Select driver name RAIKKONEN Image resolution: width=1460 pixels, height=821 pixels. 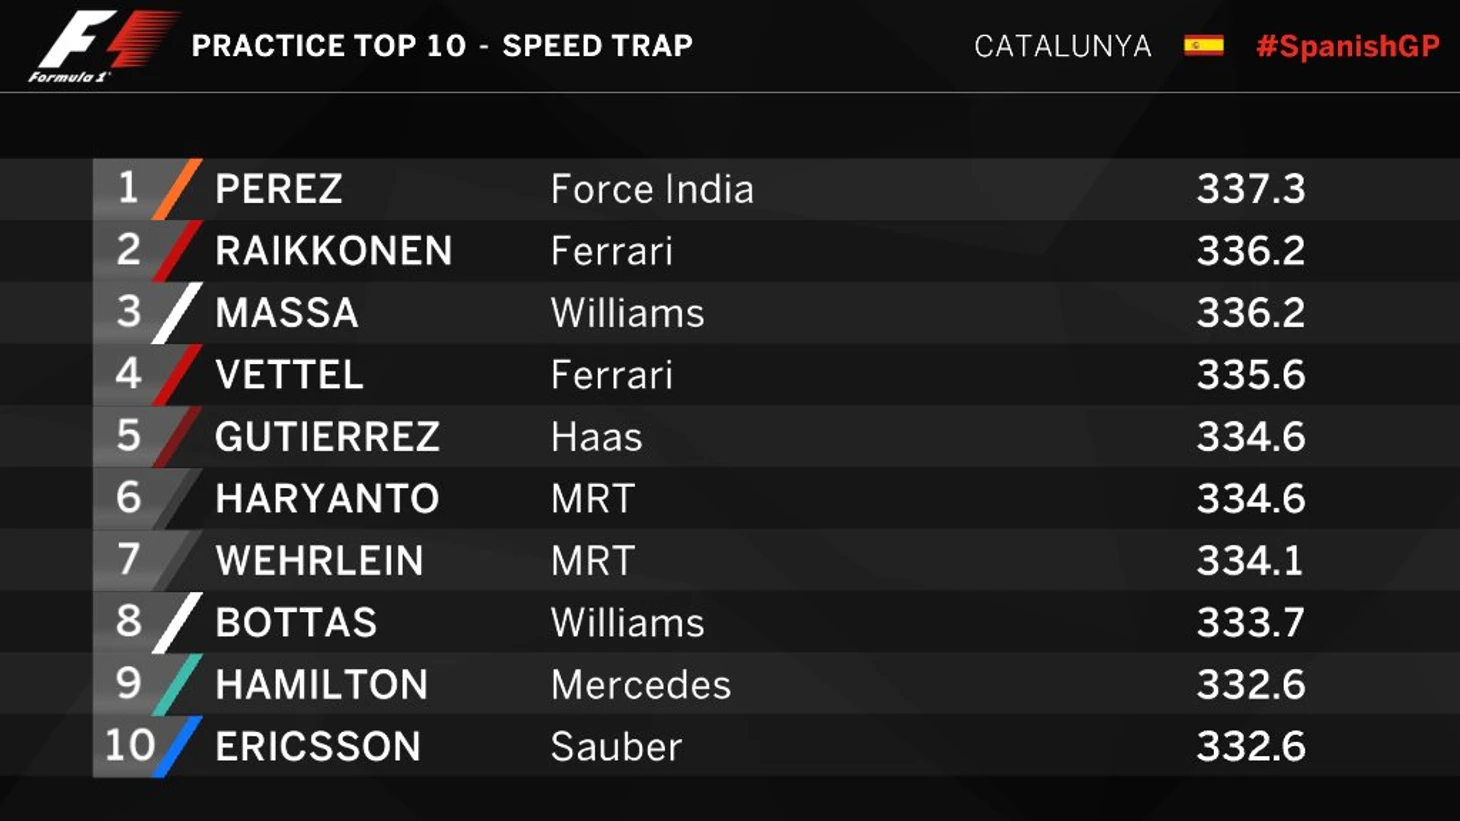334,251
